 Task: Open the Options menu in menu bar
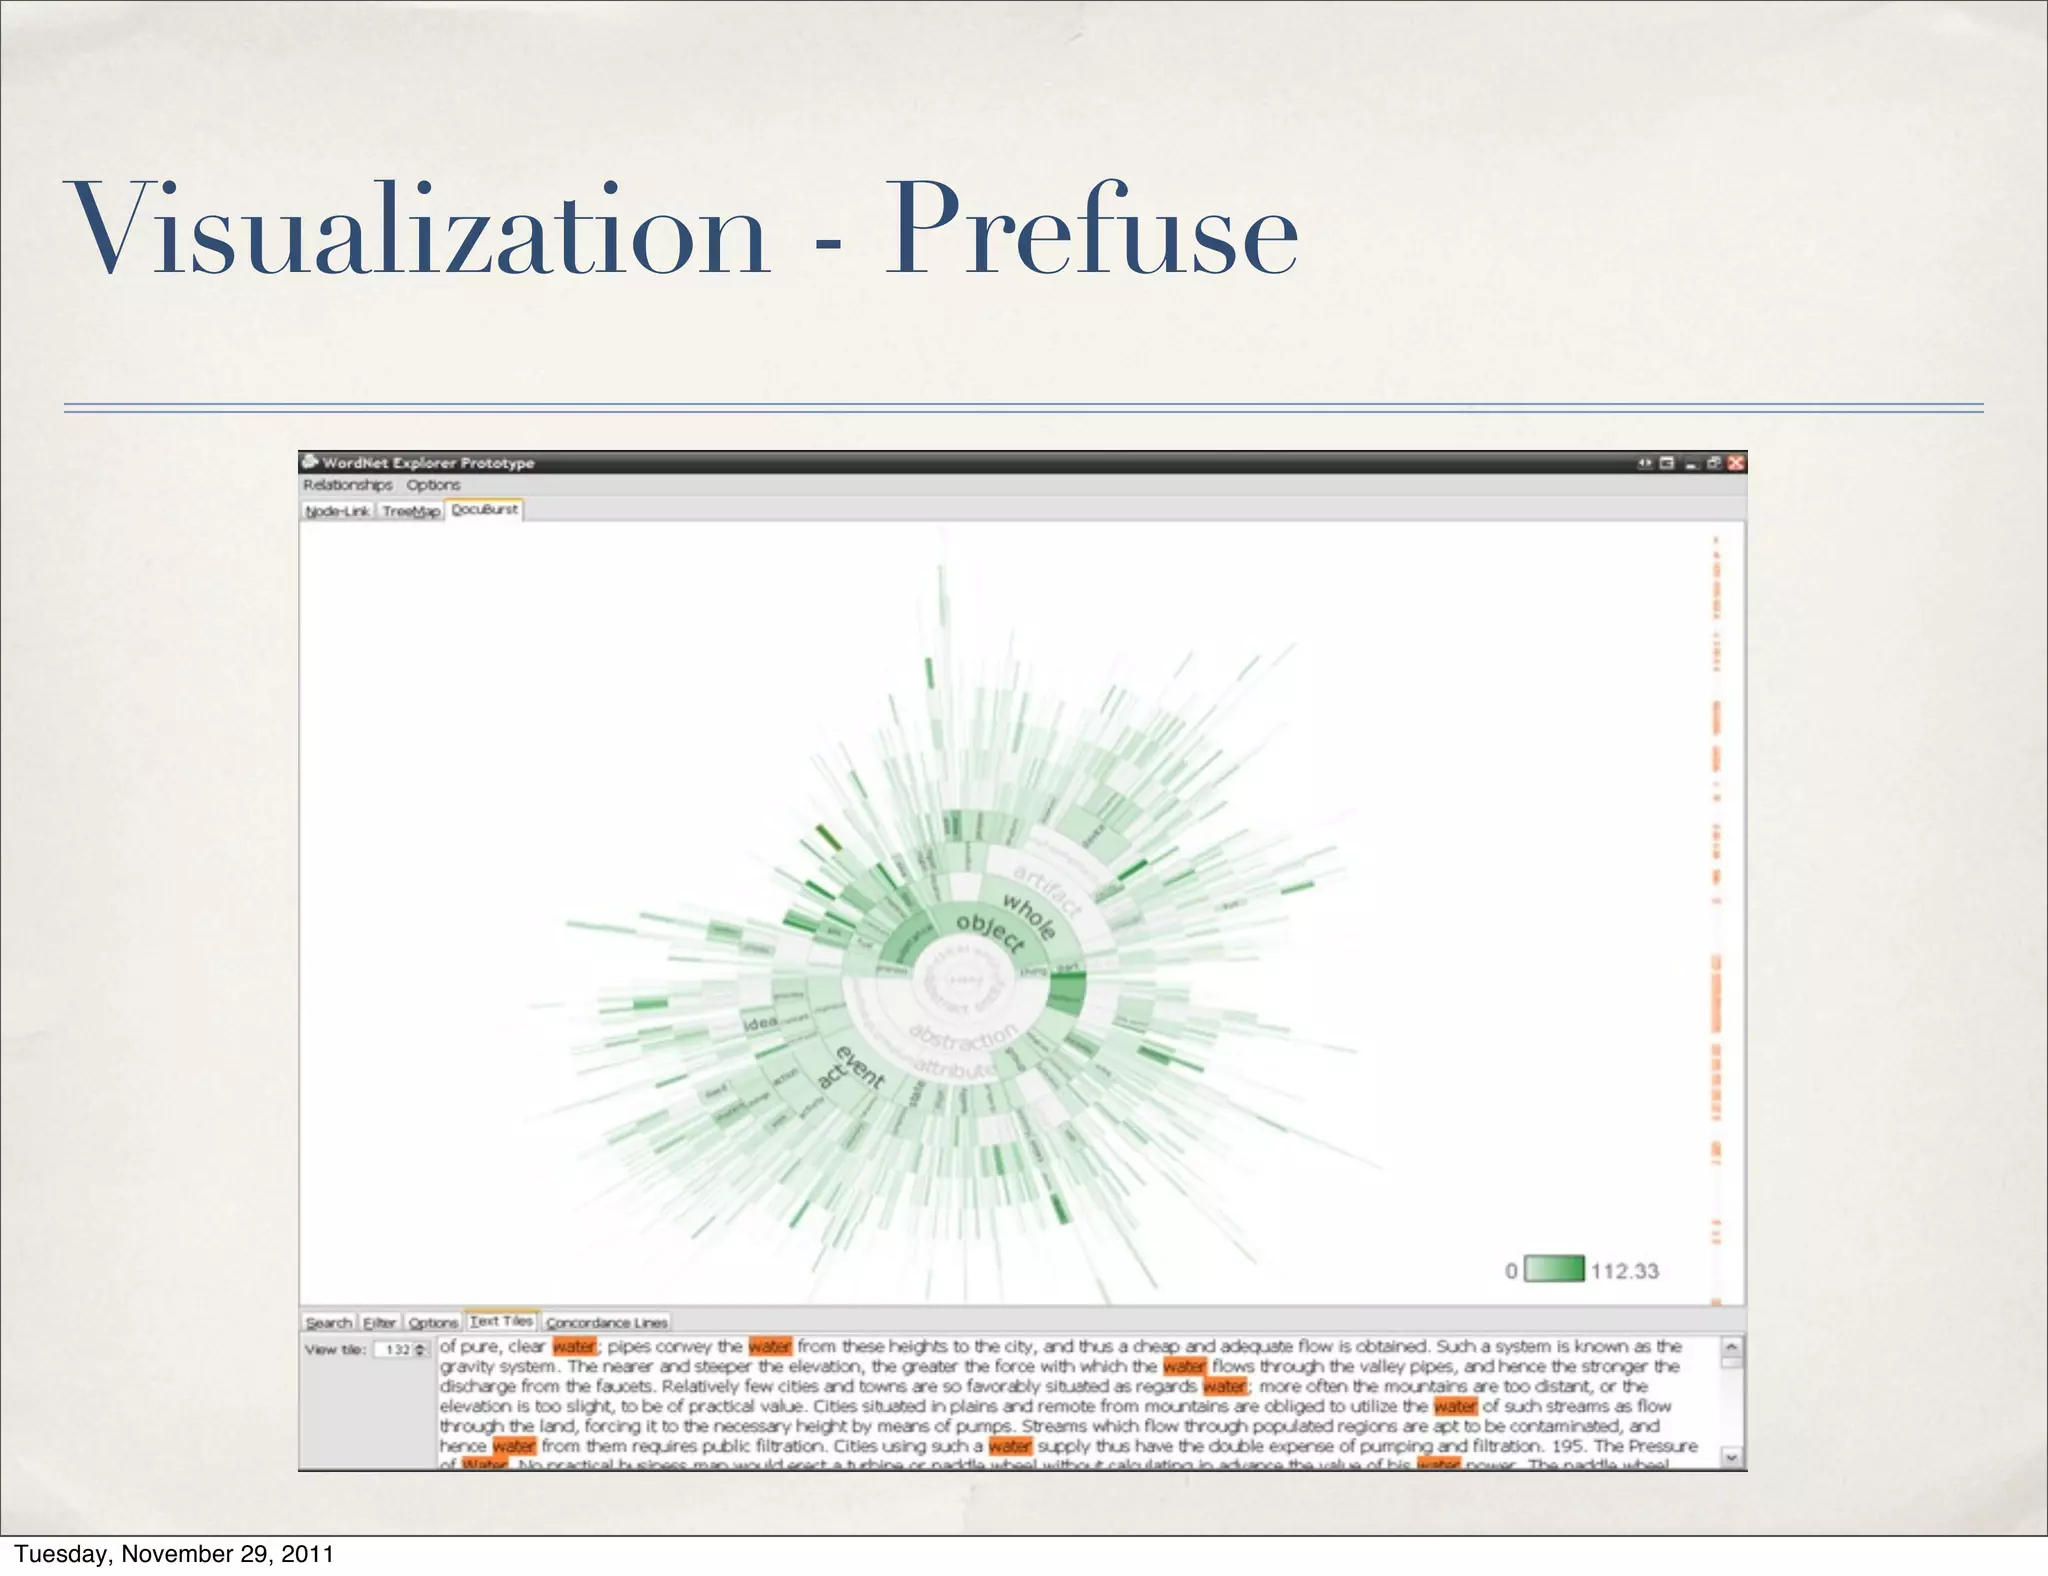pyautogui.click(x=433, y=485)
